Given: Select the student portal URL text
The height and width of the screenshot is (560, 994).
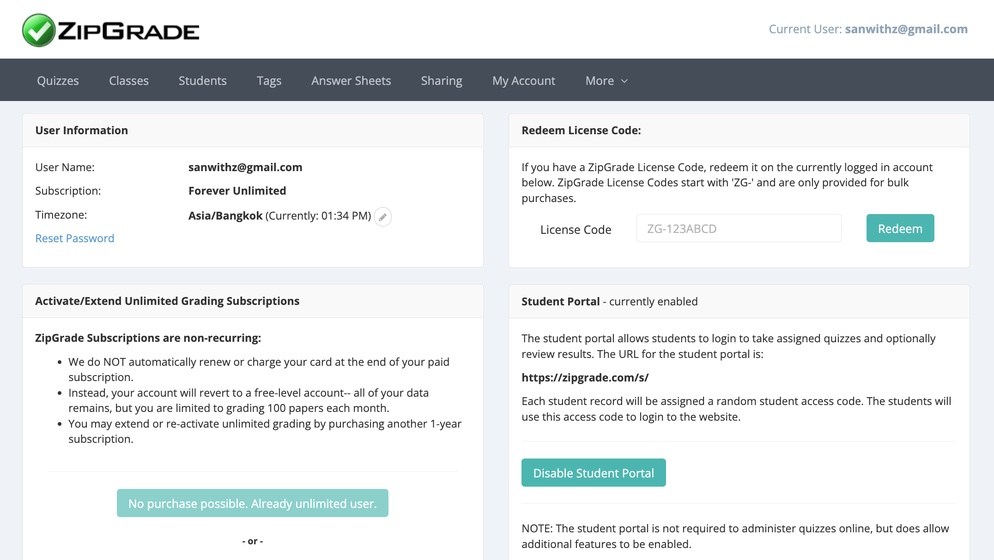Looking at the screenshot, I should pos(585,378).
